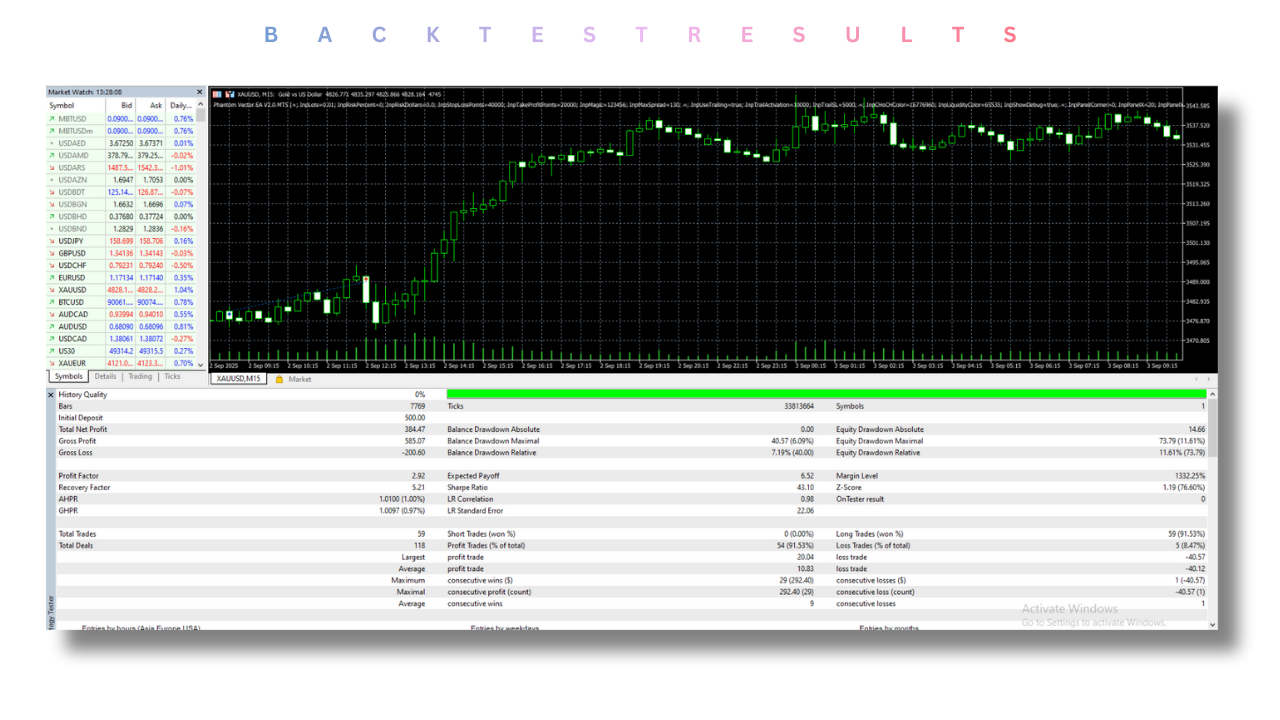Close the Market Watch panel
Image resolution: width=1280 pixels, height=720 pixels.
click(x=199, y=92)
